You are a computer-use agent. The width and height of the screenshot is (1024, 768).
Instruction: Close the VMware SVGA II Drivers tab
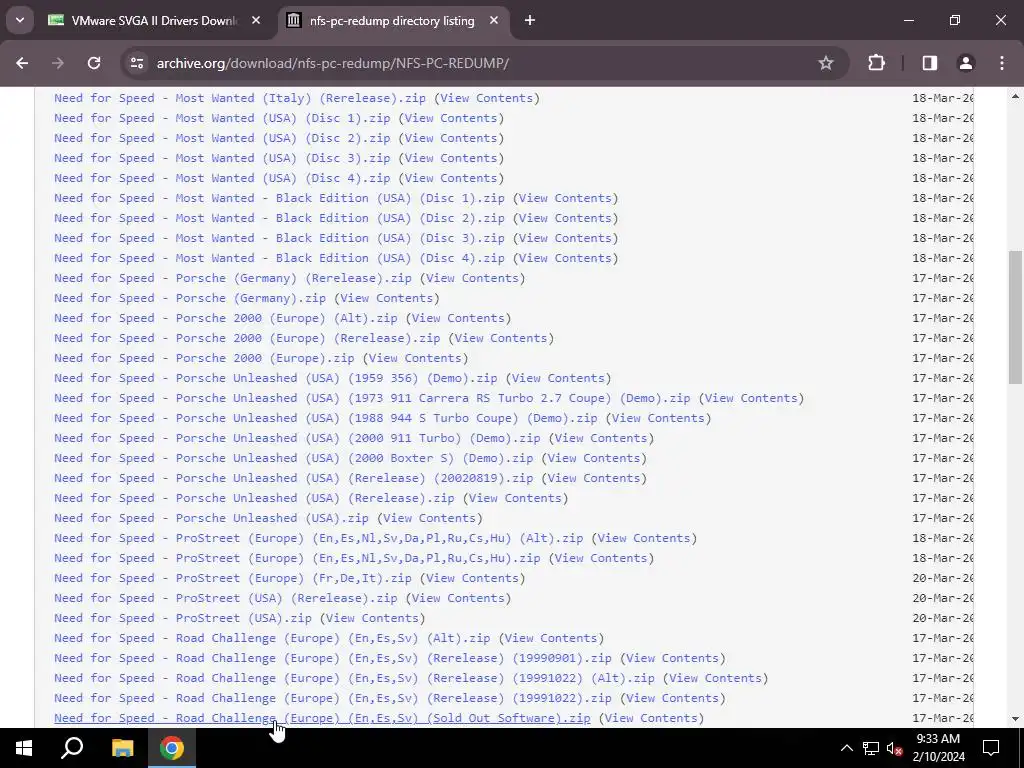pyautogui.click(x=256, y=20)
